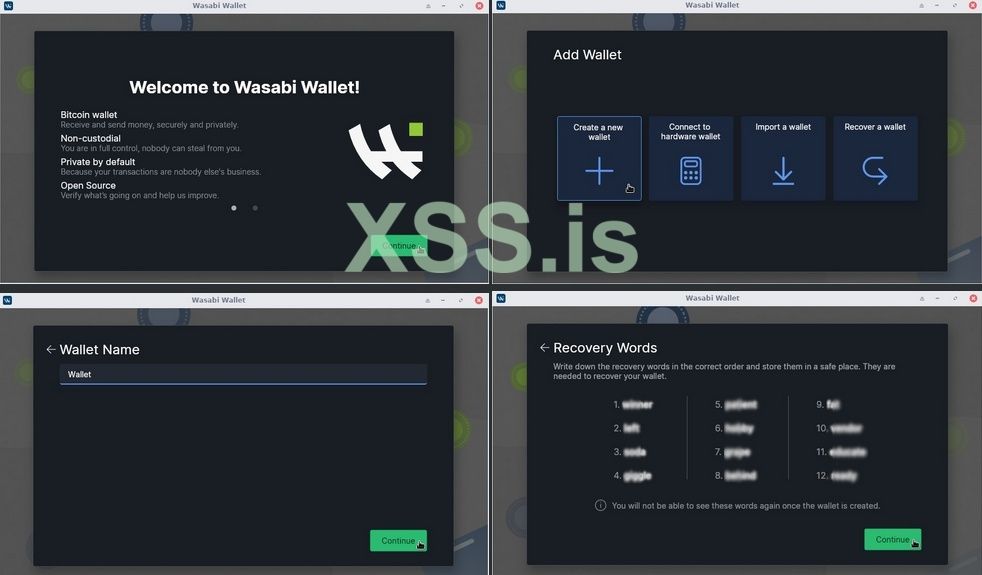Viewport: 982px width, 575px height.
Task: Click the curved arrow icon for Recover a wallet
Action: pos(875,170)
